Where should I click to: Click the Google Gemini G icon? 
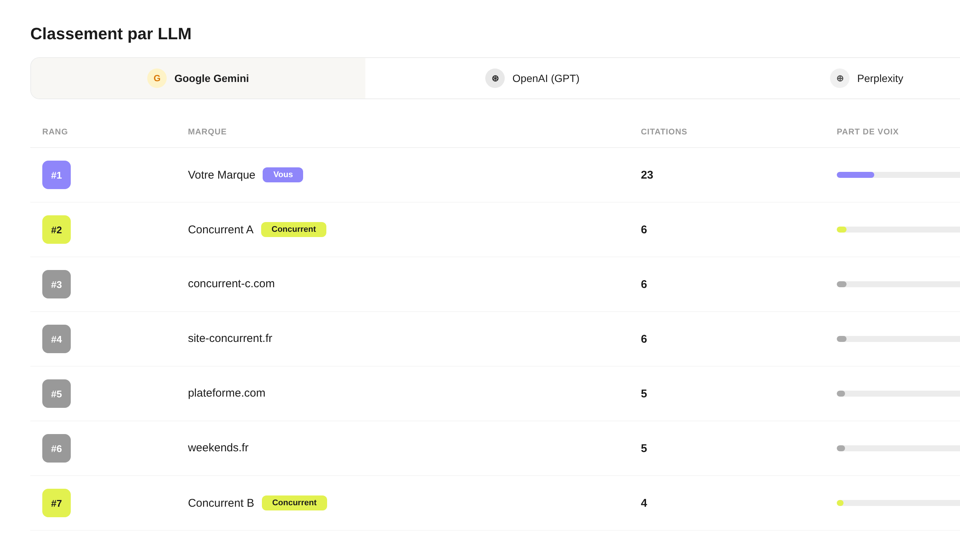pyautogui.click(x=157, y=78)
